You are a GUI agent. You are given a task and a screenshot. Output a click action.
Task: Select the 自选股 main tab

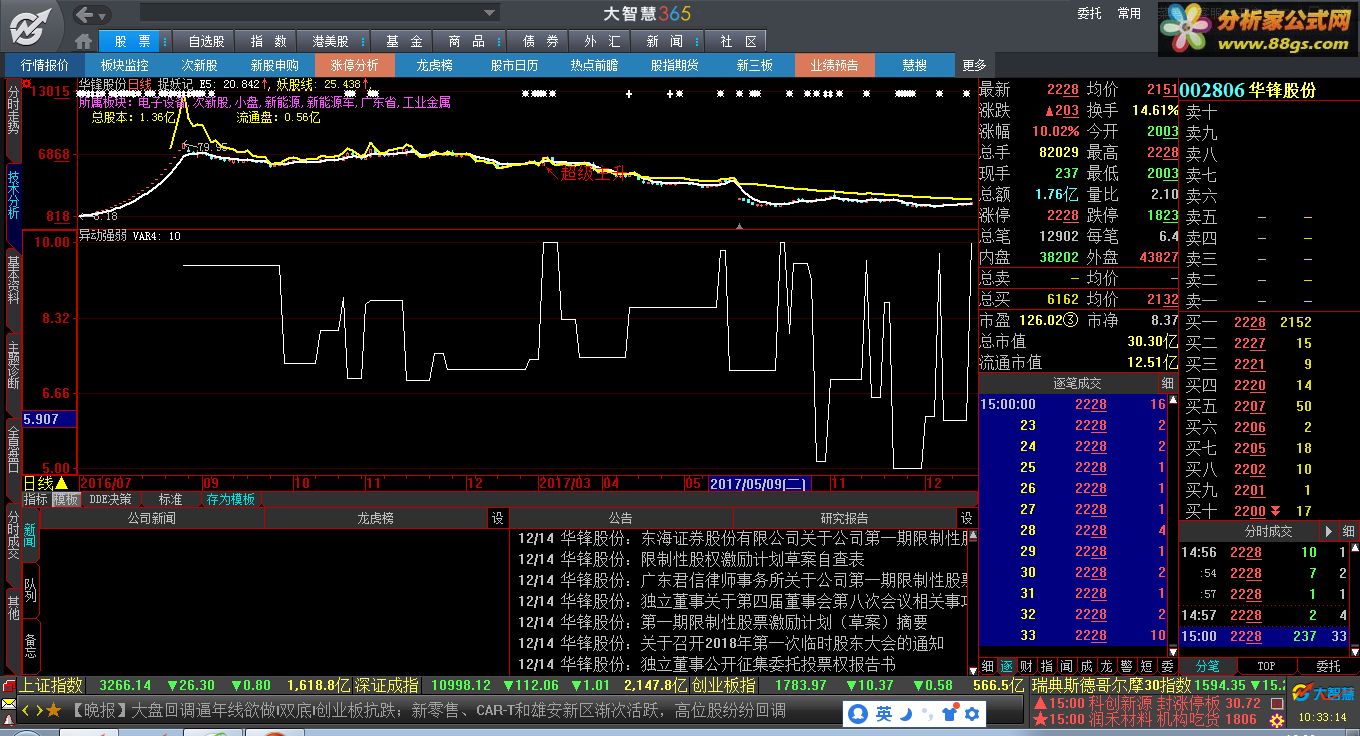point(206,41)
